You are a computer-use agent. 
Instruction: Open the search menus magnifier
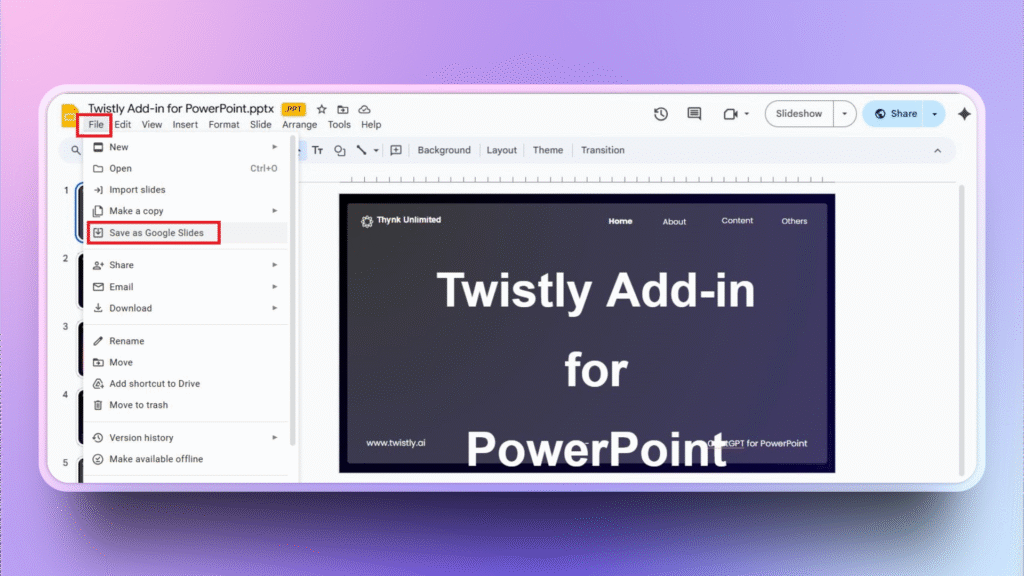pos(74,149)
